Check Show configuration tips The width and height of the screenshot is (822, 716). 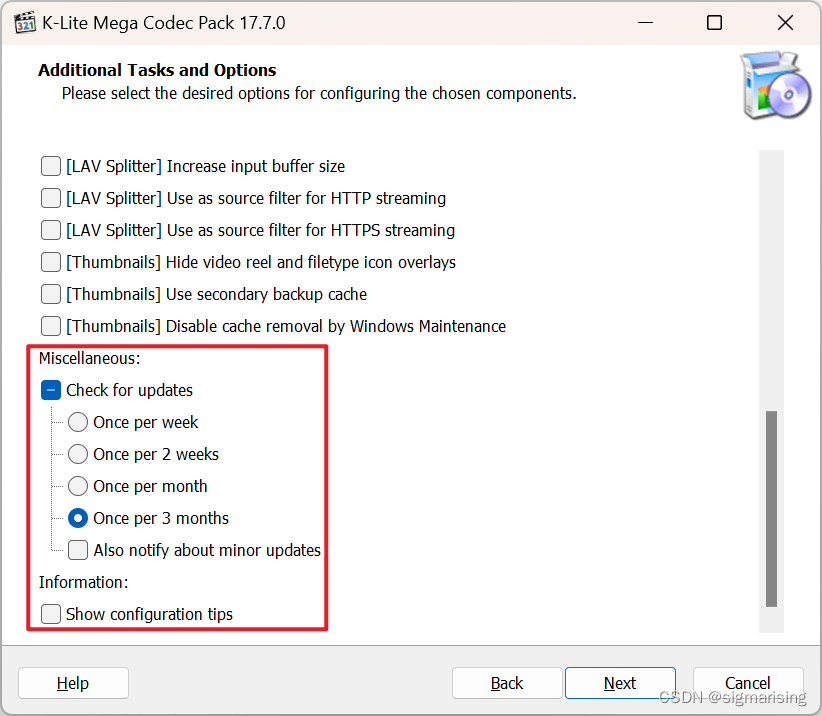coord(51,614)
